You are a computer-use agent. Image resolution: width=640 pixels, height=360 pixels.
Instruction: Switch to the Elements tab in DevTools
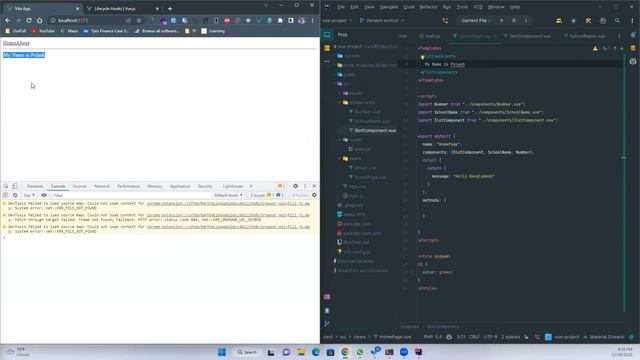[35, 186]
